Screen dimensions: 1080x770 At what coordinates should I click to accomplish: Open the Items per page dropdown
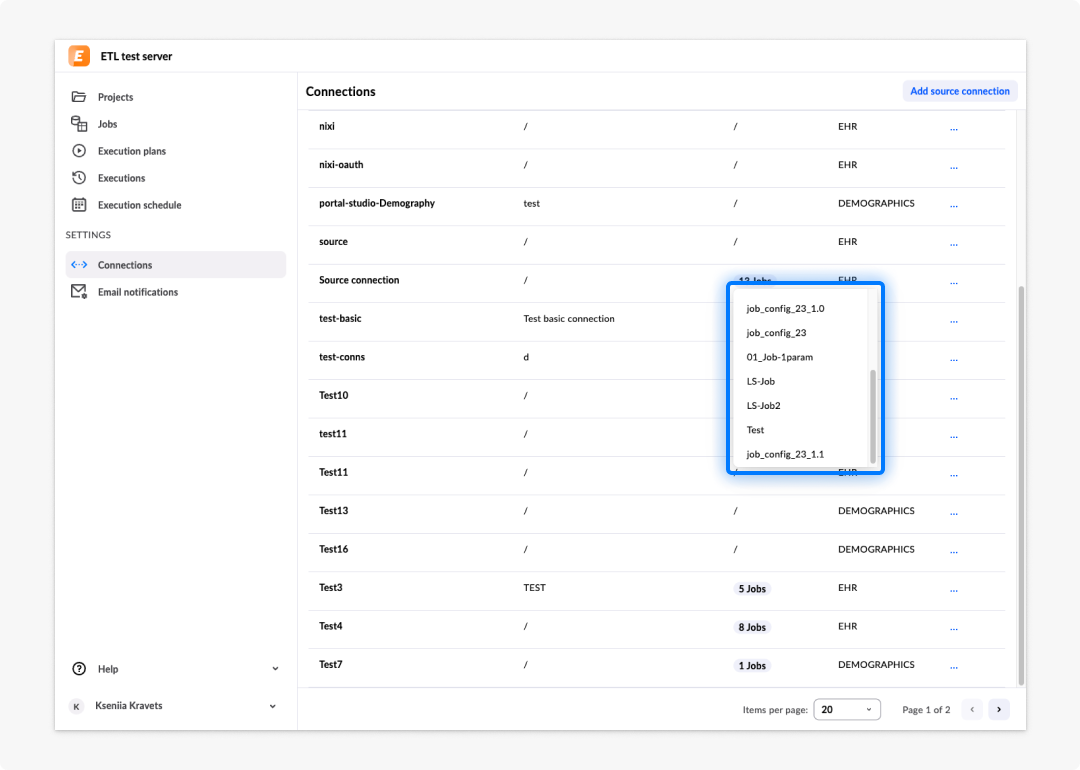[847, 709]
